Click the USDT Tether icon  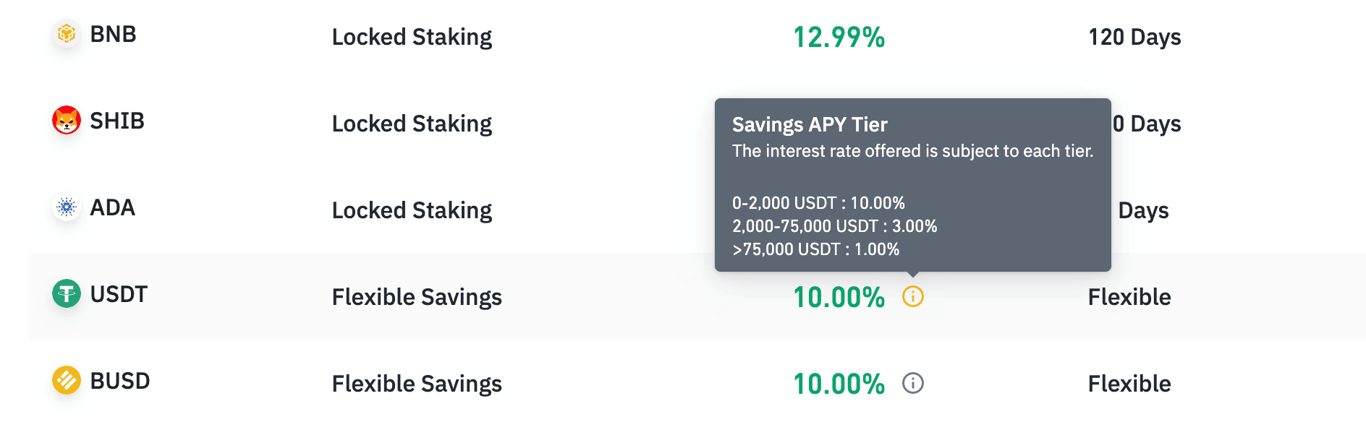[66, 294]
